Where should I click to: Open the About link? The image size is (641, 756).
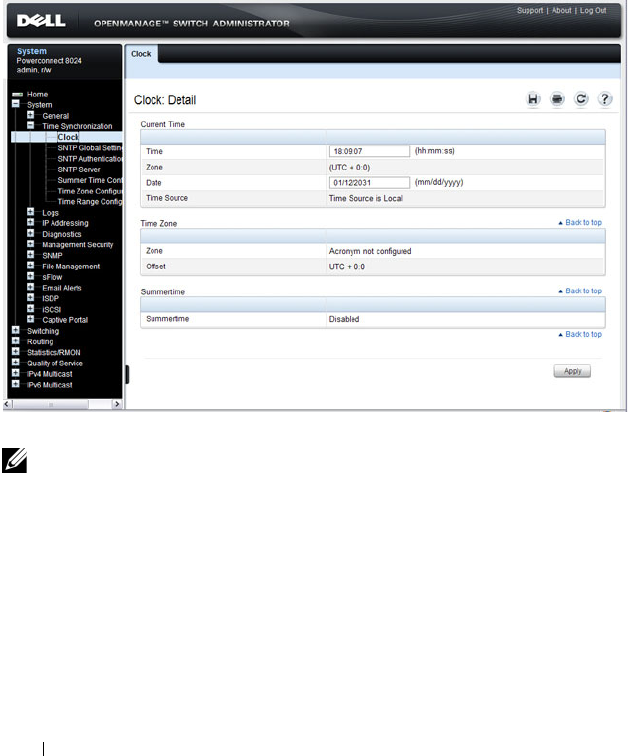tap(561, 11)
